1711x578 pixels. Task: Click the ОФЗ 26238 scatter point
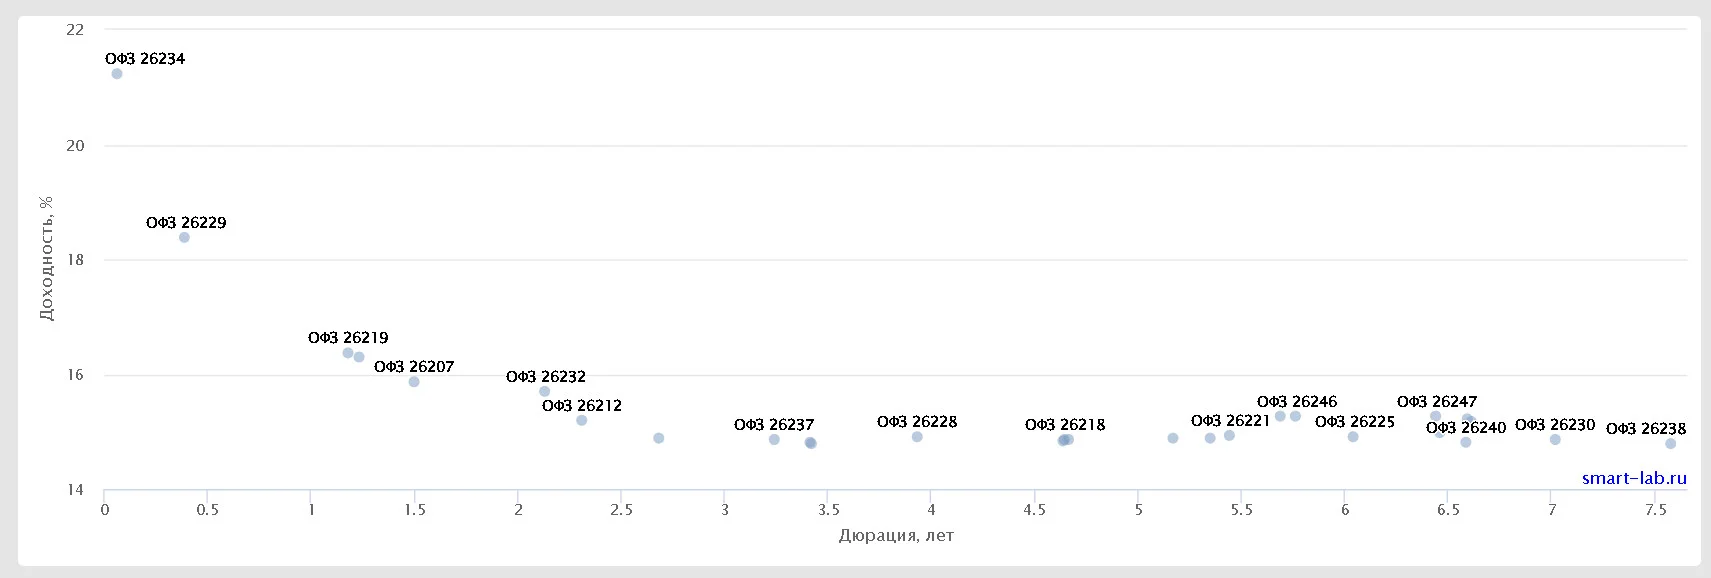pyautogui.click(x=1671, y=444)
